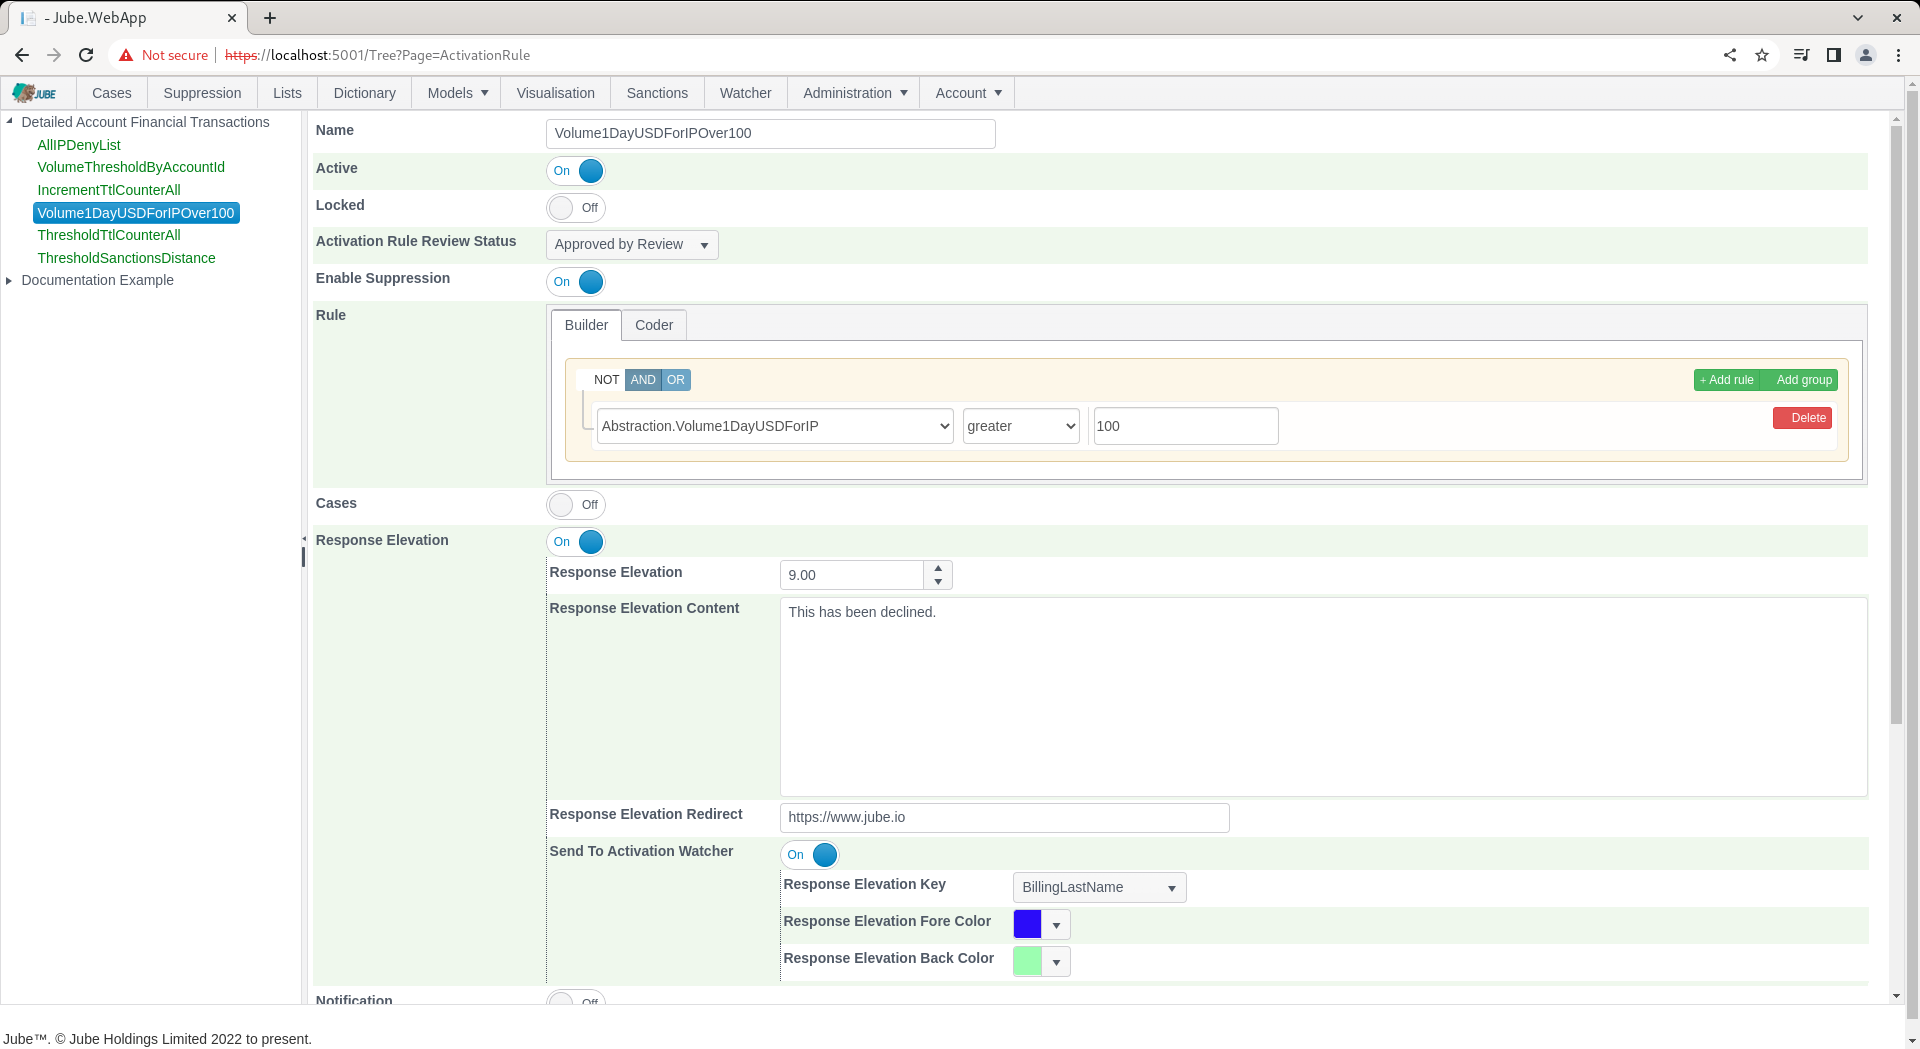Screen dimensions: 1920x1049
Task: Open a new browser tab
Action: [x=270, y=18]
